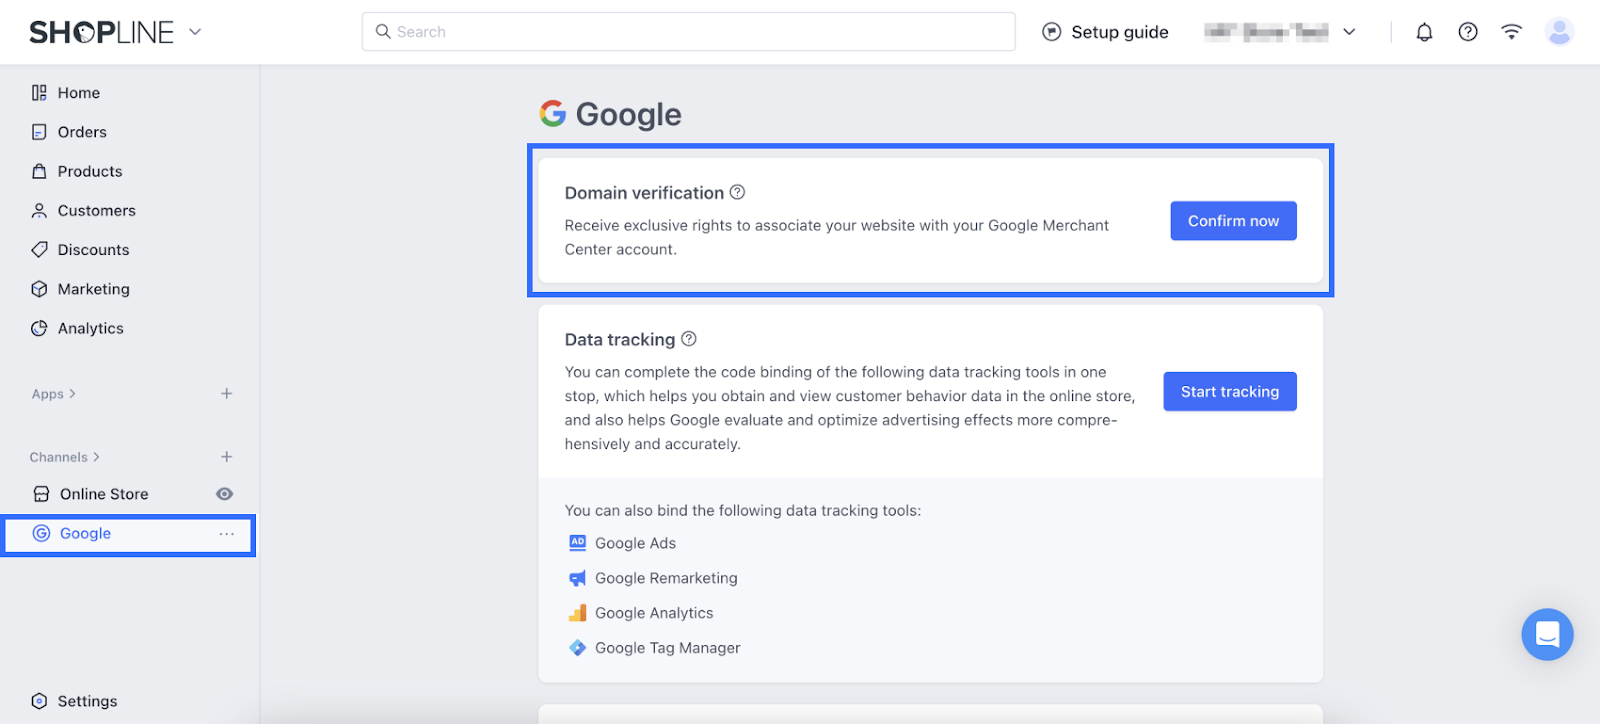The width and height of the screenshot is (1600, 724).
Task: Click Google Ads text
Action: point(636,543)
